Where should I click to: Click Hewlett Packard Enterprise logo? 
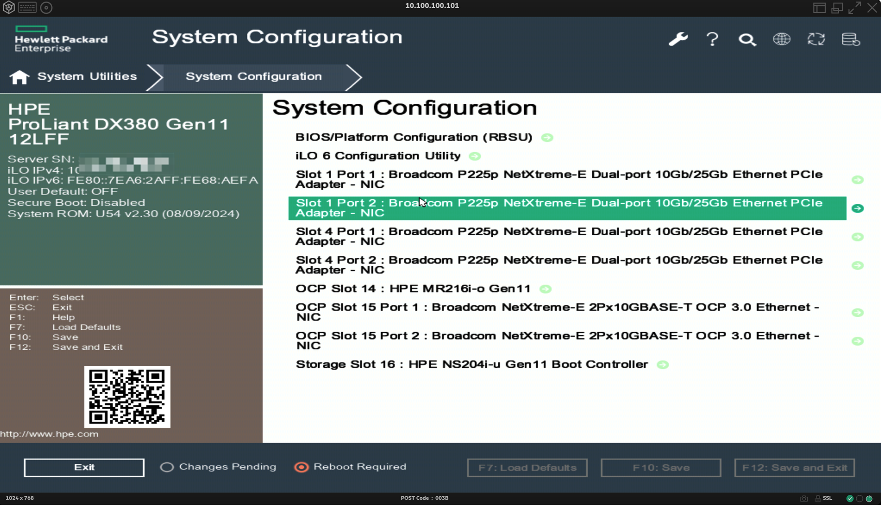click(x=61, y=39)
